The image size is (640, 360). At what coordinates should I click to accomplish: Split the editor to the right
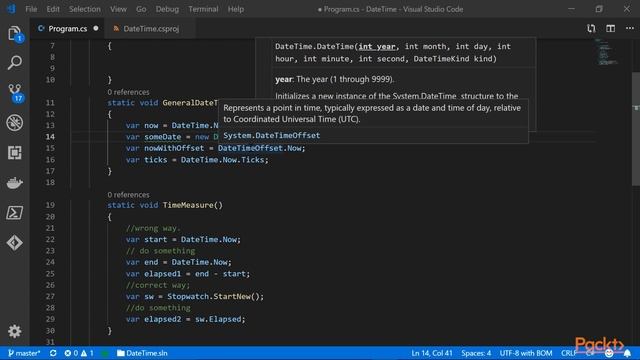click(x=611, y=29)
